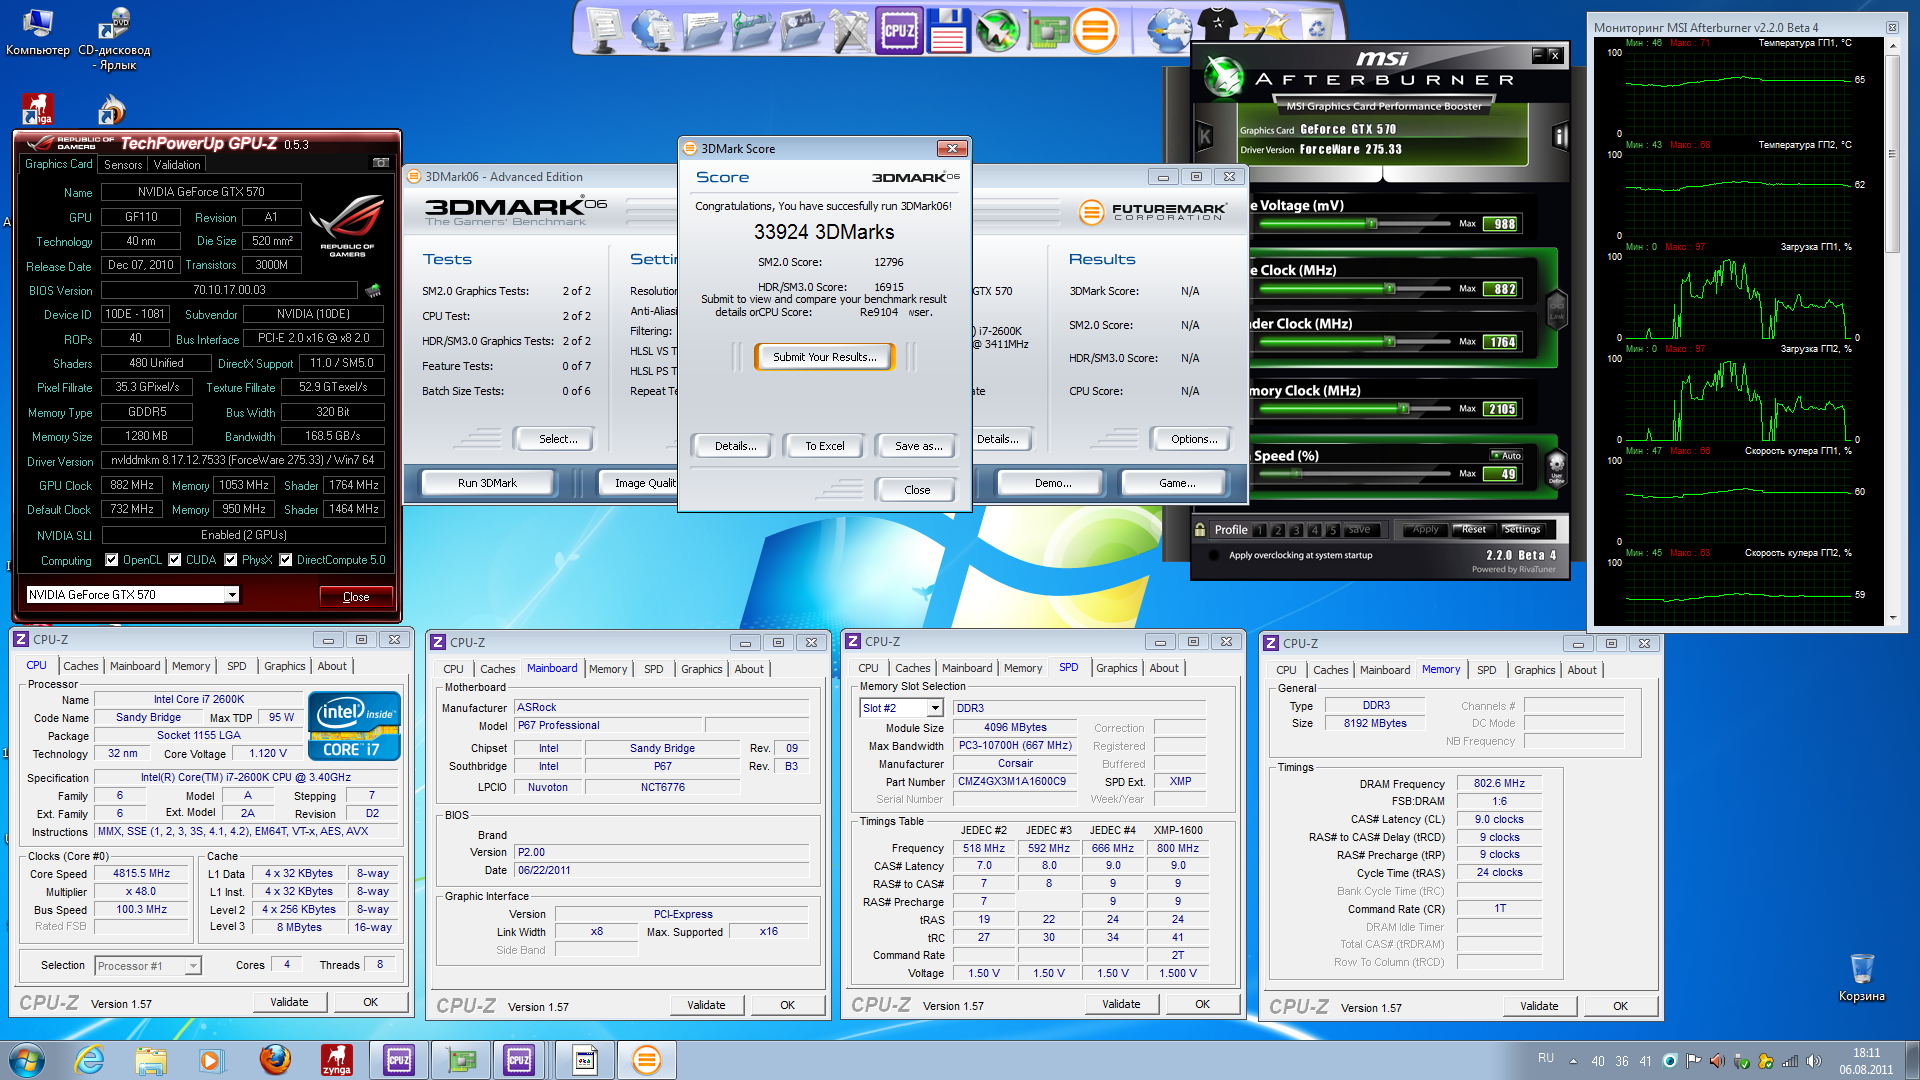Viewport: 1920px width, 1080px height.
Task: Toggle the CUDA checkbox in GPU-Z
Action: tap(175, 560)
